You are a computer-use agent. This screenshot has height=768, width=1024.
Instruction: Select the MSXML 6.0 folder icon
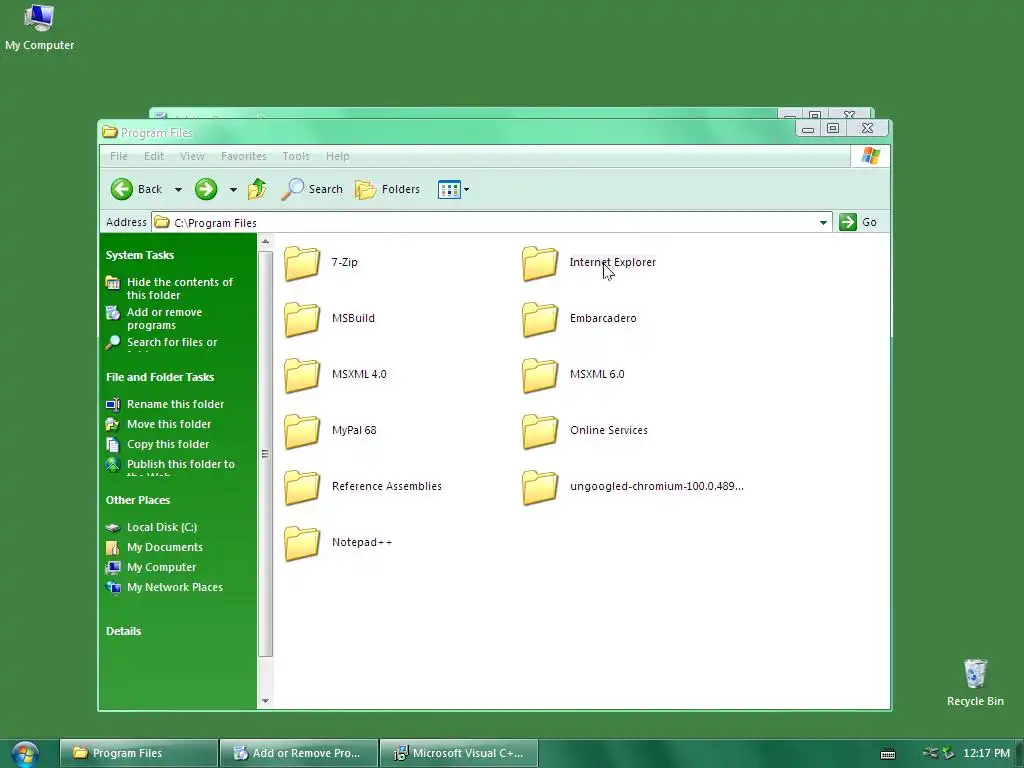(540, 375)
